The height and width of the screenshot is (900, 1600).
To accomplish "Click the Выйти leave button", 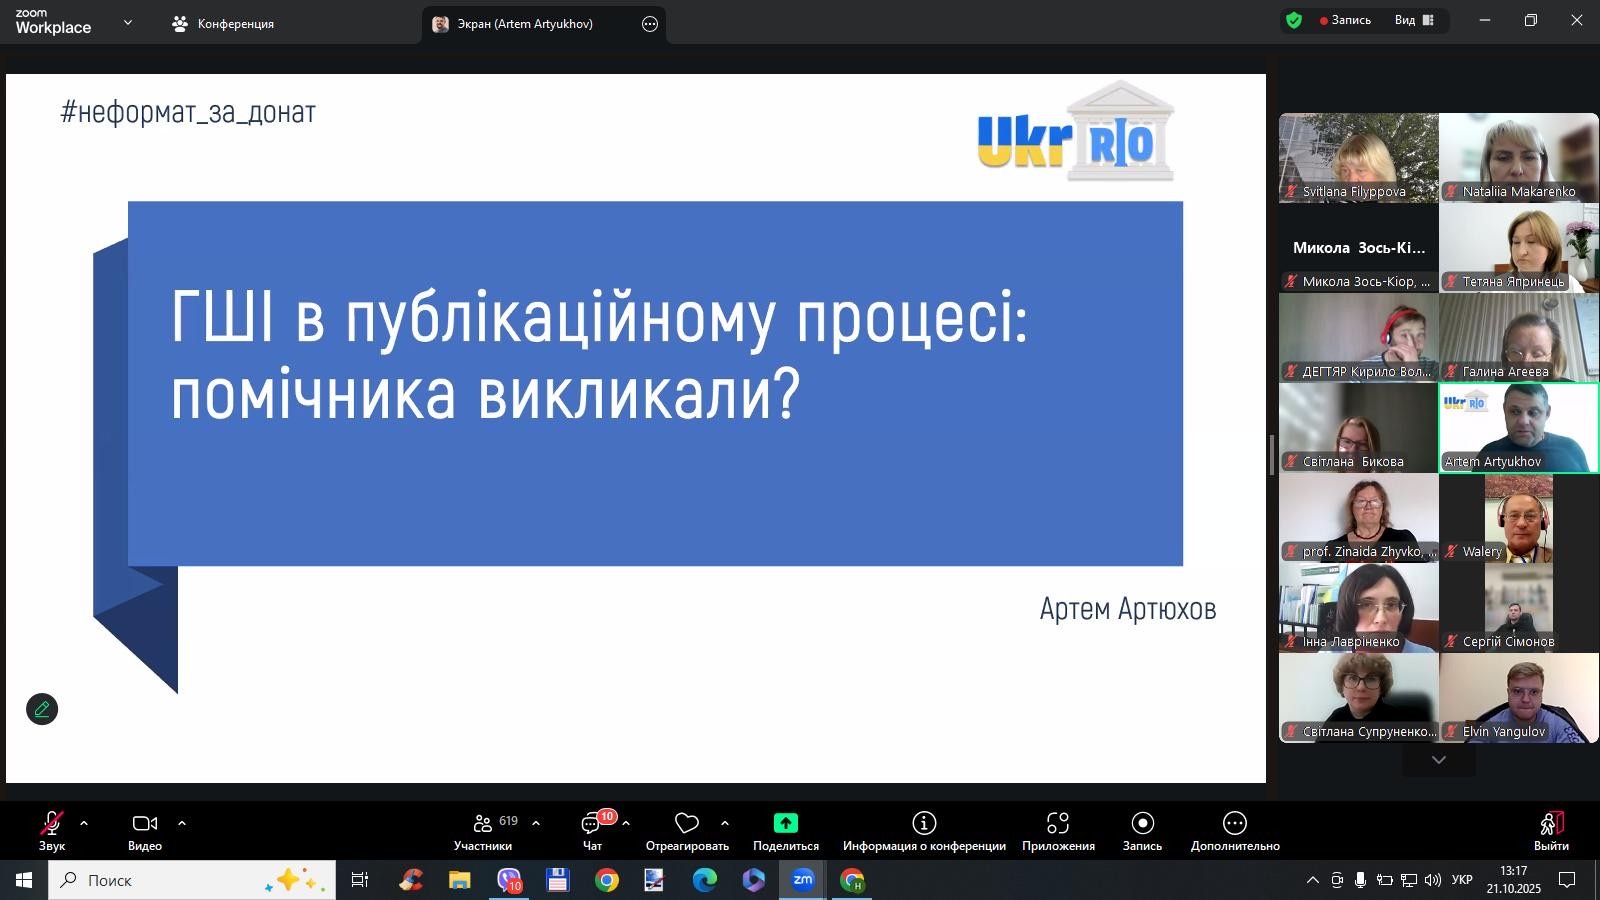I will (1551, 831).
